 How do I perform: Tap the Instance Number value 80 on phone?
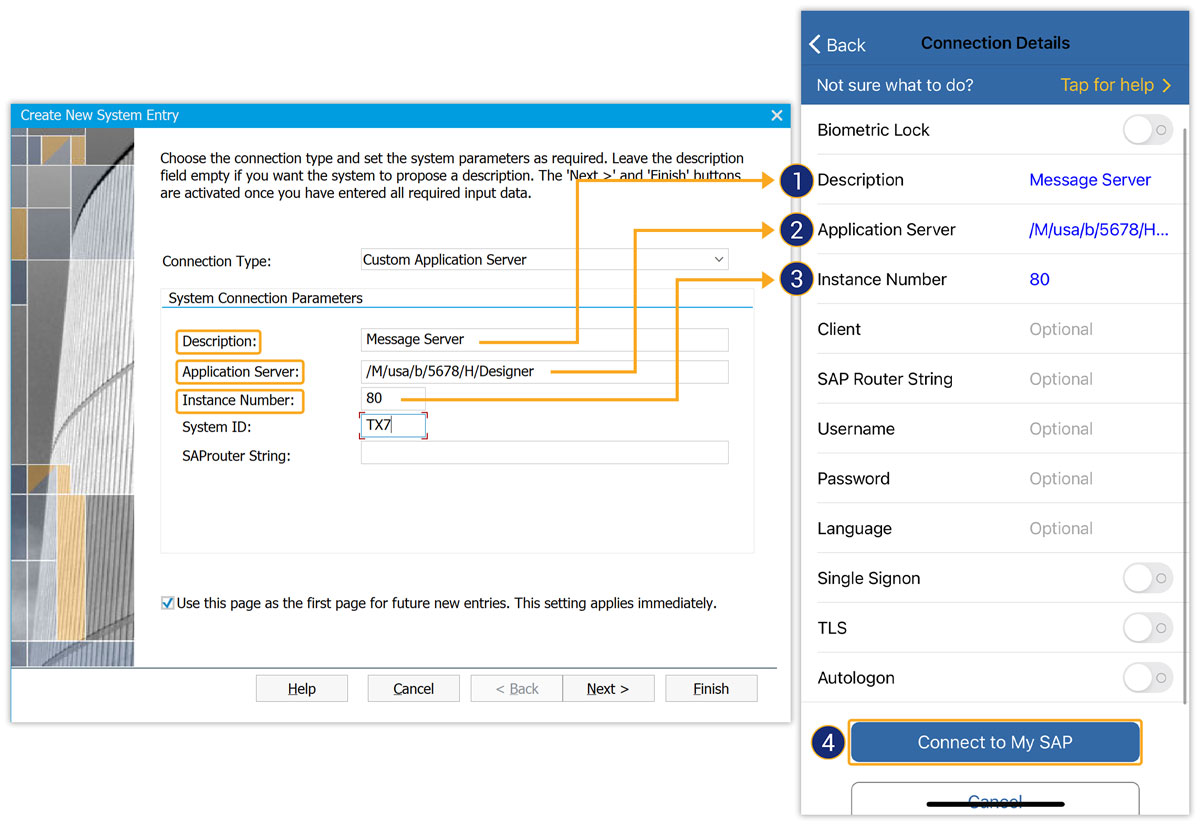[1040, 279]
